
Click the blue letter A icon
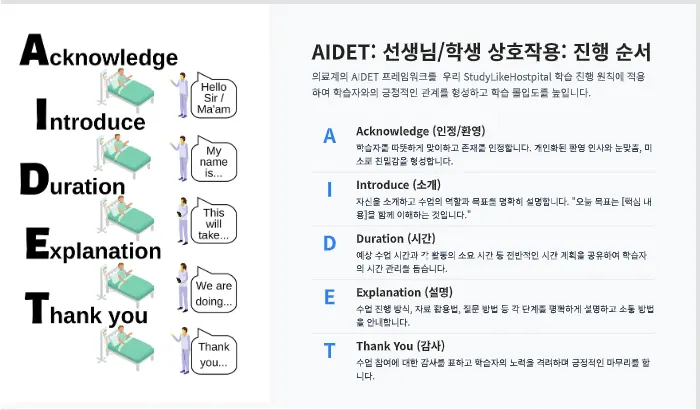pyautogui.click(x=329, y=136)
